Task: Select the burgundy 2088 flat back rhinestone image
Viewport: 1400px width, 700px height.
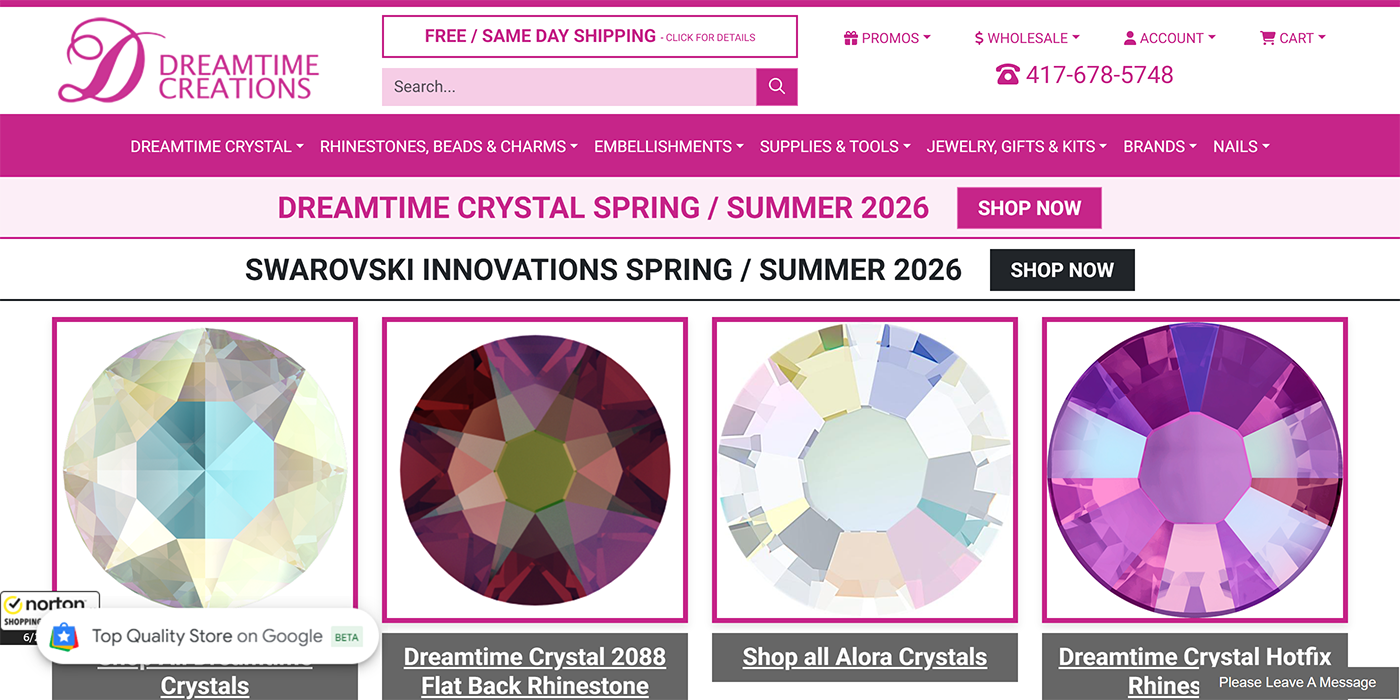Action: [x=535, y=470]
